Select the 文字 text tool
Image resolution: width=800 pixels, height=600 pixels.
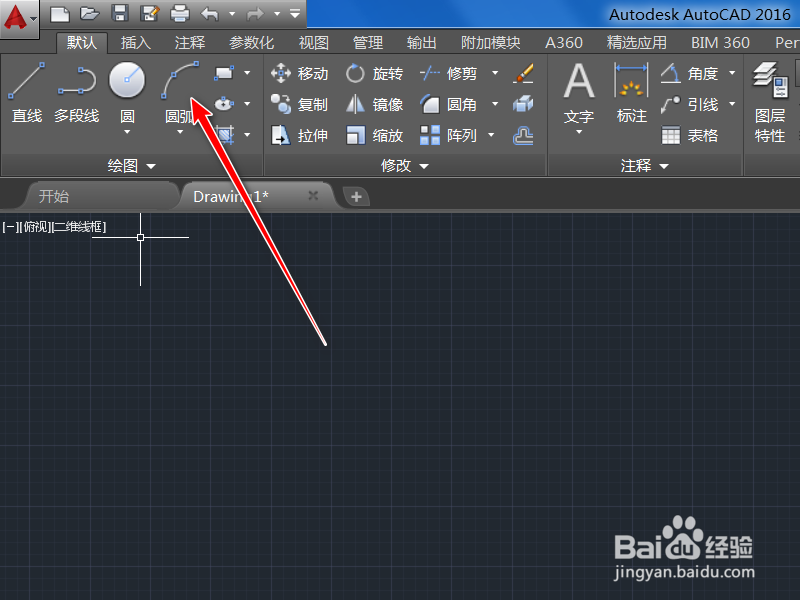(579, 93)
